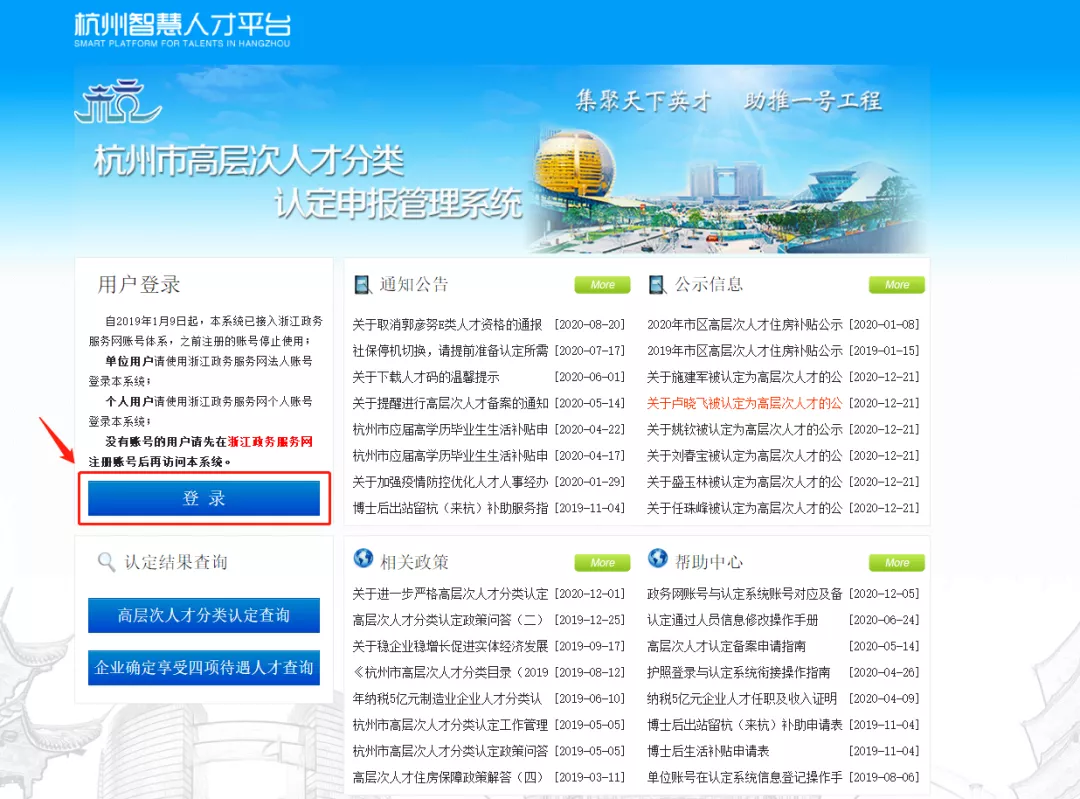The width and height of the screenshot is (1080, 799).
Task: Click the 用户登录 panel title
Action: 139,284
